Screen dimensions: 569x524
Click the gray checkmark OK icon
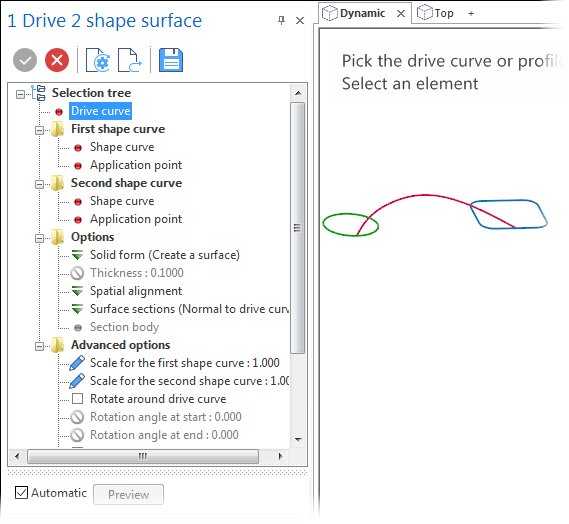(x=25, y=60)
